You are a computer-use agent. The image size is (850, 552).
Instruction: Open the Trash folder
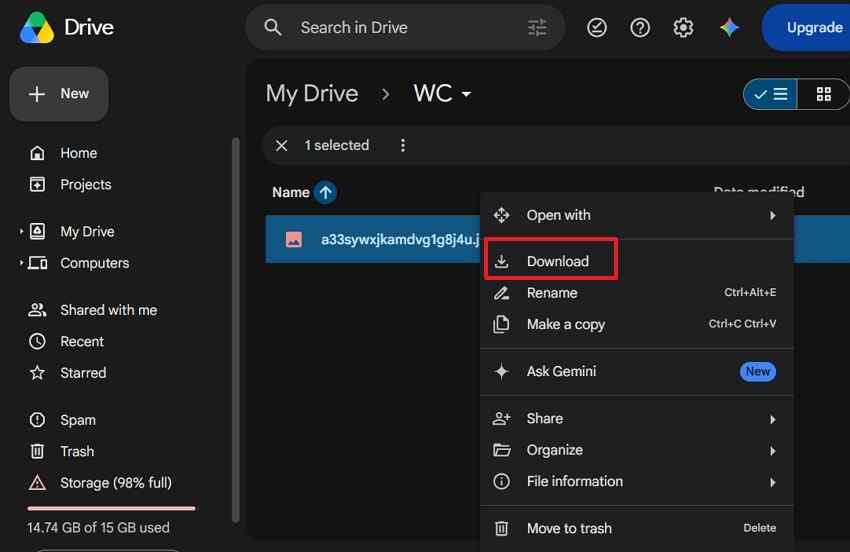[76, 451]
